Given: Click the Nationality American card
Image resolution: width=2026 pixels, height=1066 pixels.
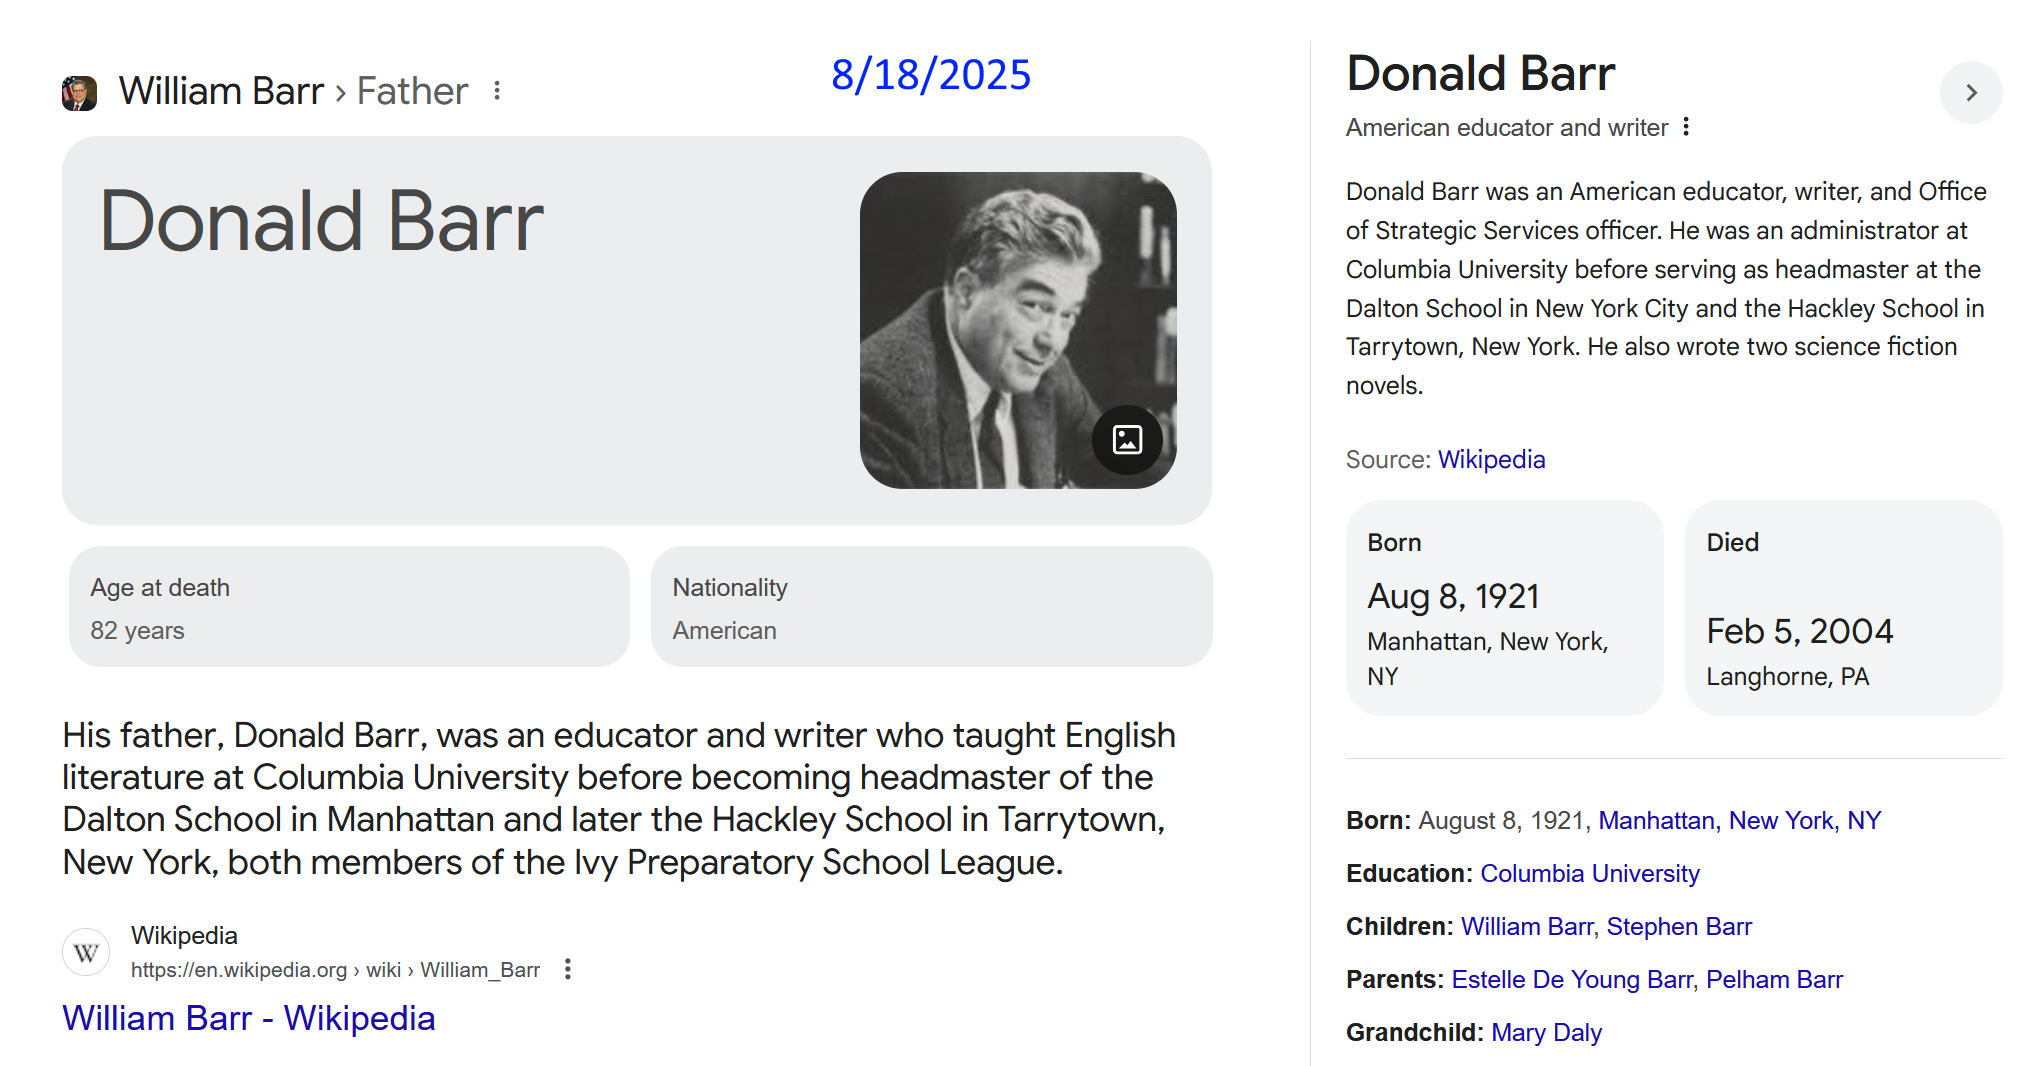Looking at the screenshot, I should 932,607.
